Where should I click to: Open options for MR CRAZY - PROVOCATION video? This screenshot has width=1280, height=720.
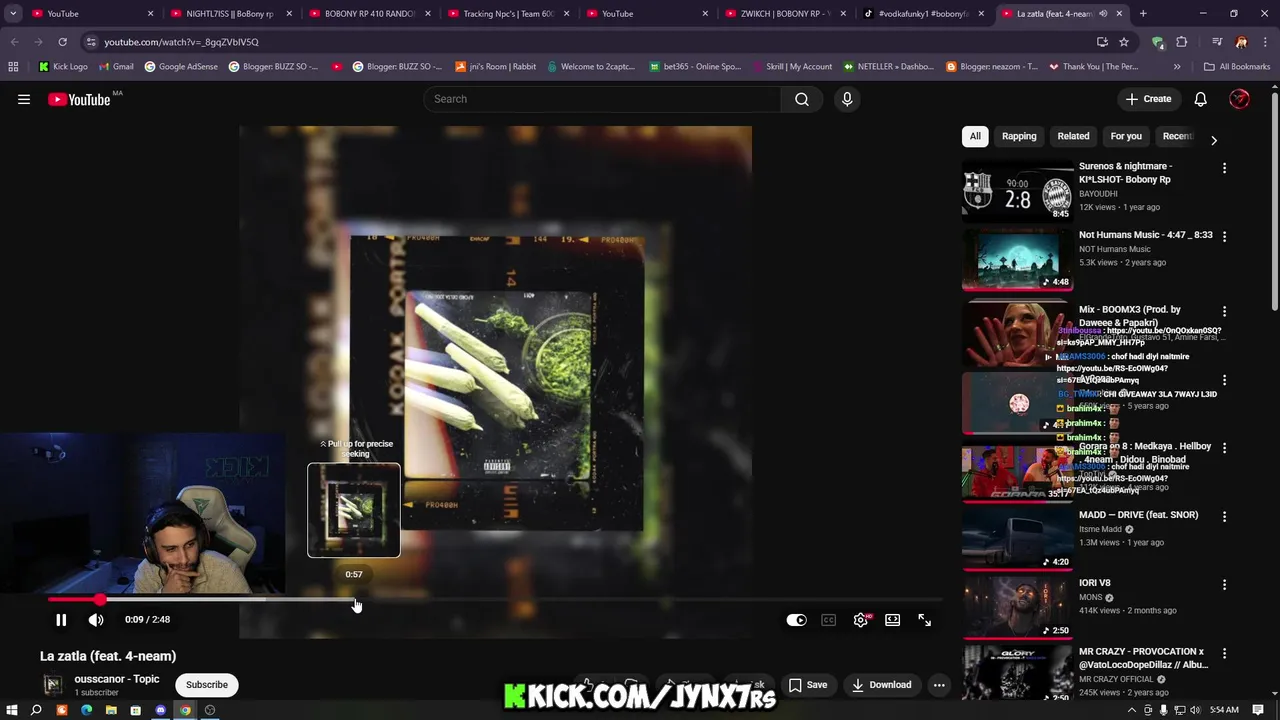click(x=1224, y=653)
